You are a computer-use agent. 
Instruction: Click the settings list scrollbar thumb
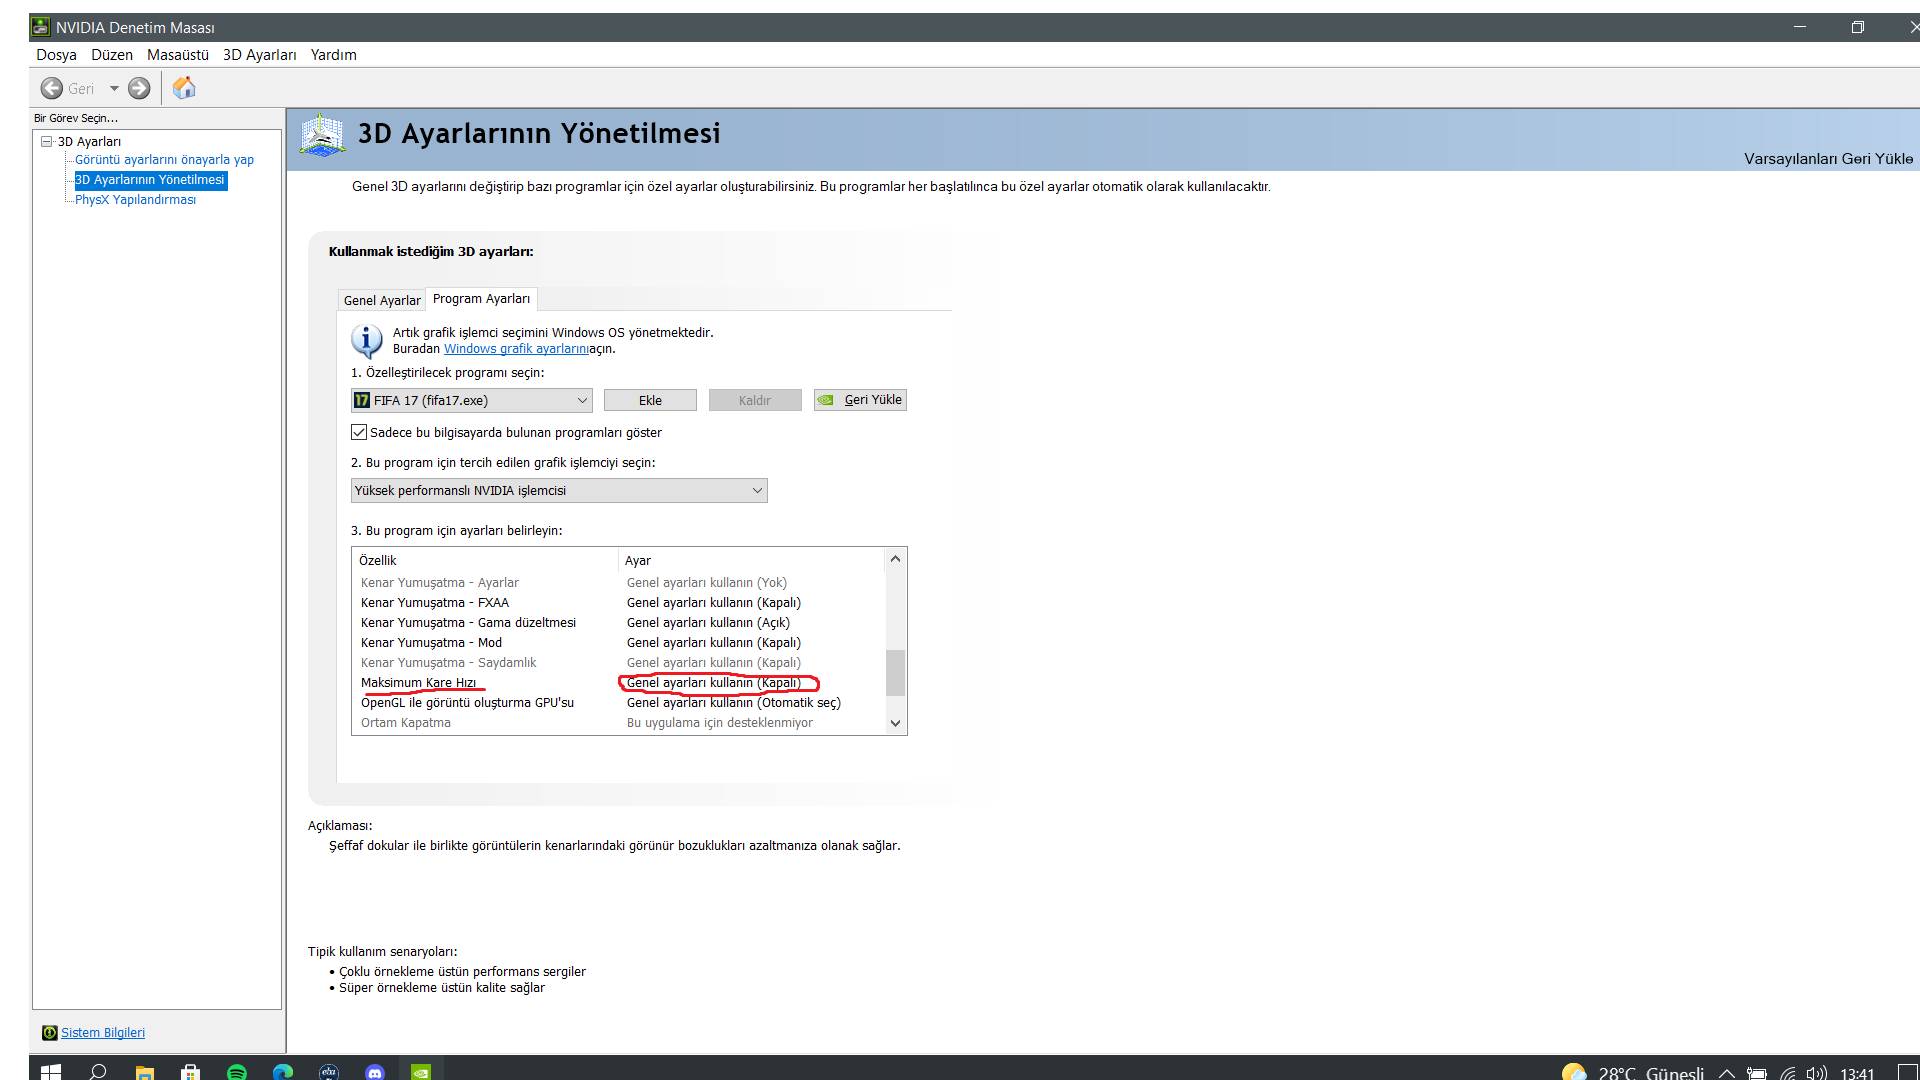click(x=895, y=672)
